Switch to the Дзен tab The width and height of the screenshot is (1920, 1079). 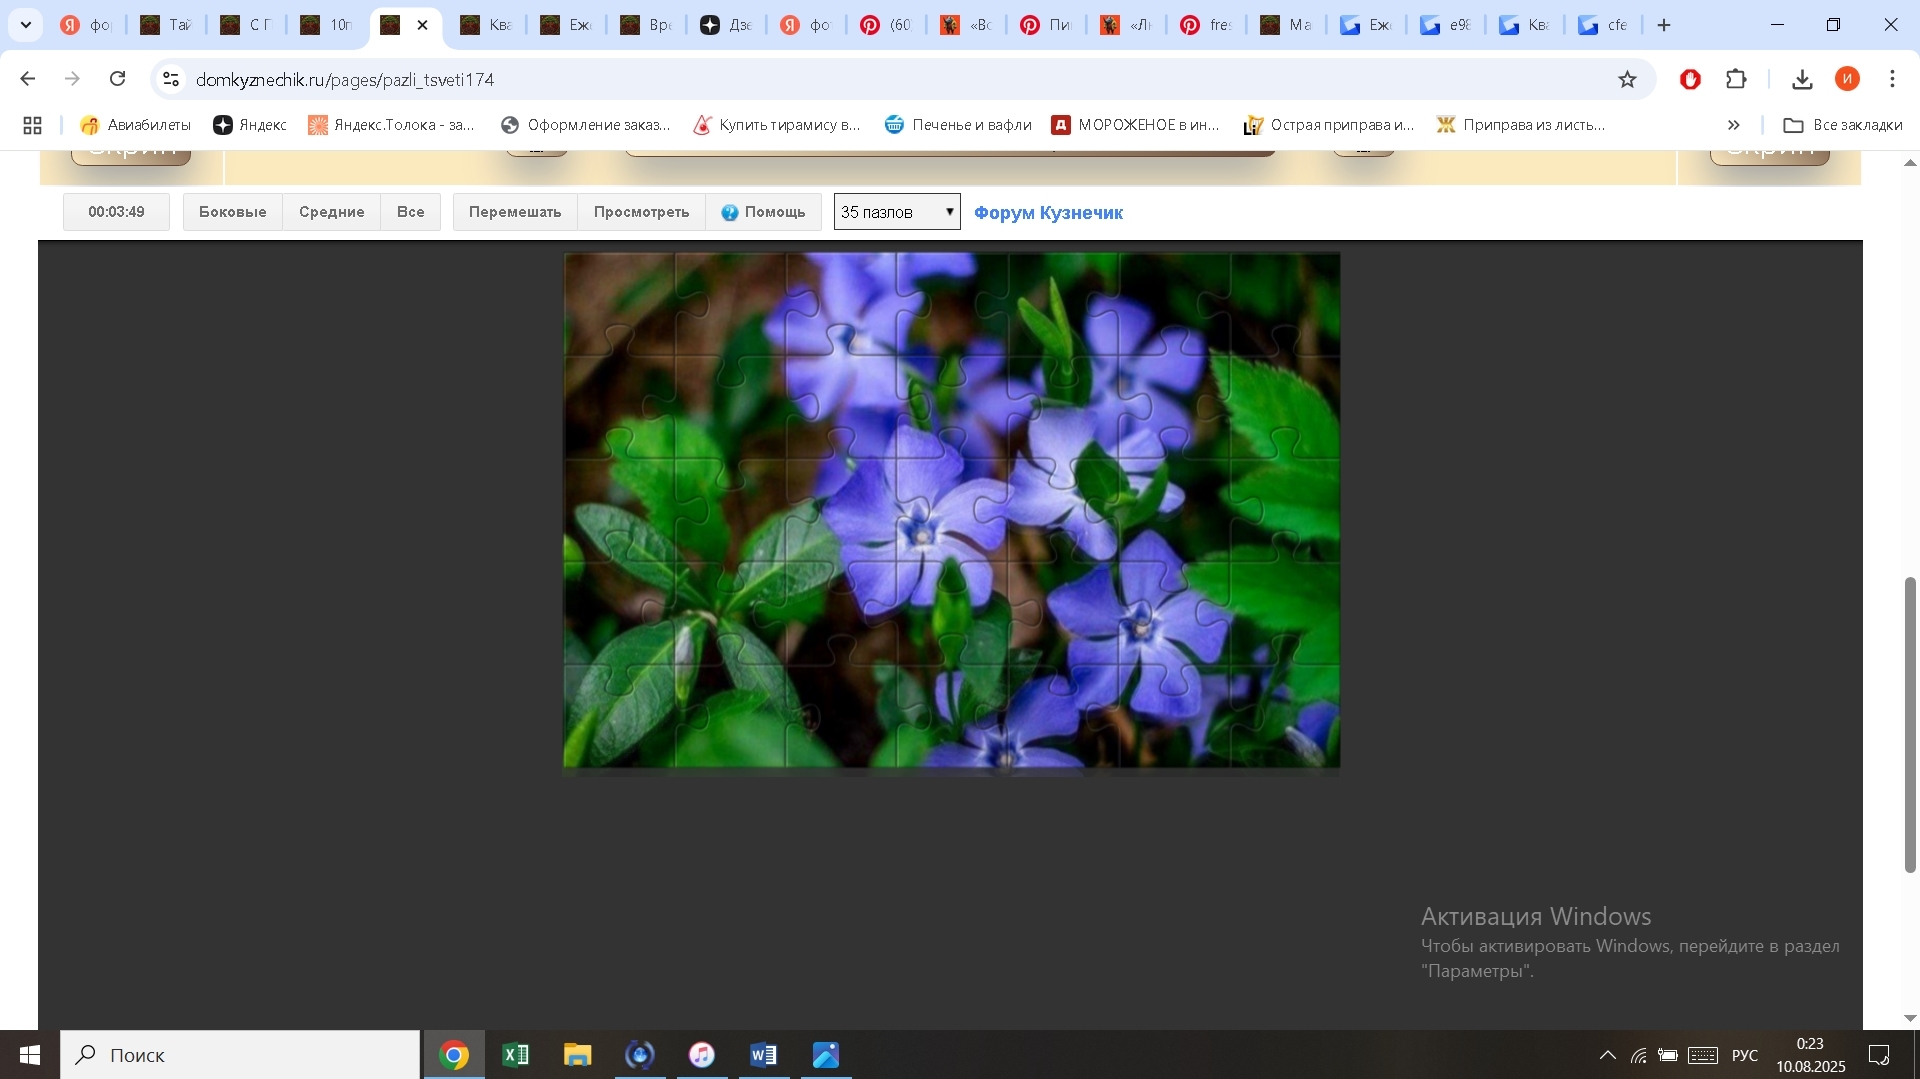[726, 25]
